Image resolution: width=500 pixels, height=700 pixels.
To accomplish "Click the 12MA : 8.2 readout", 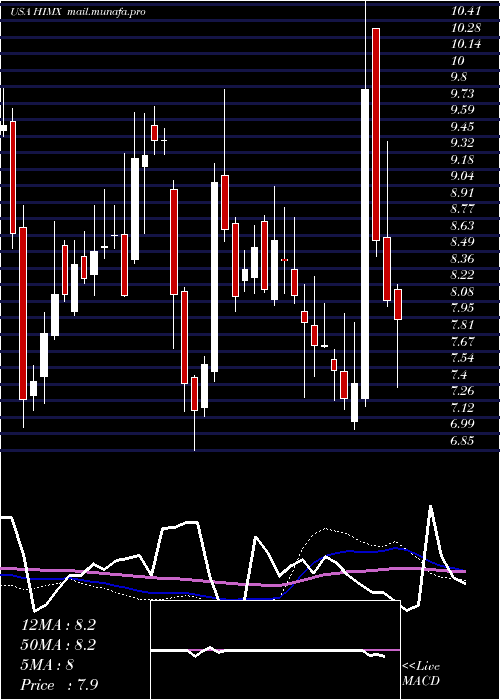I will point(58,625).
